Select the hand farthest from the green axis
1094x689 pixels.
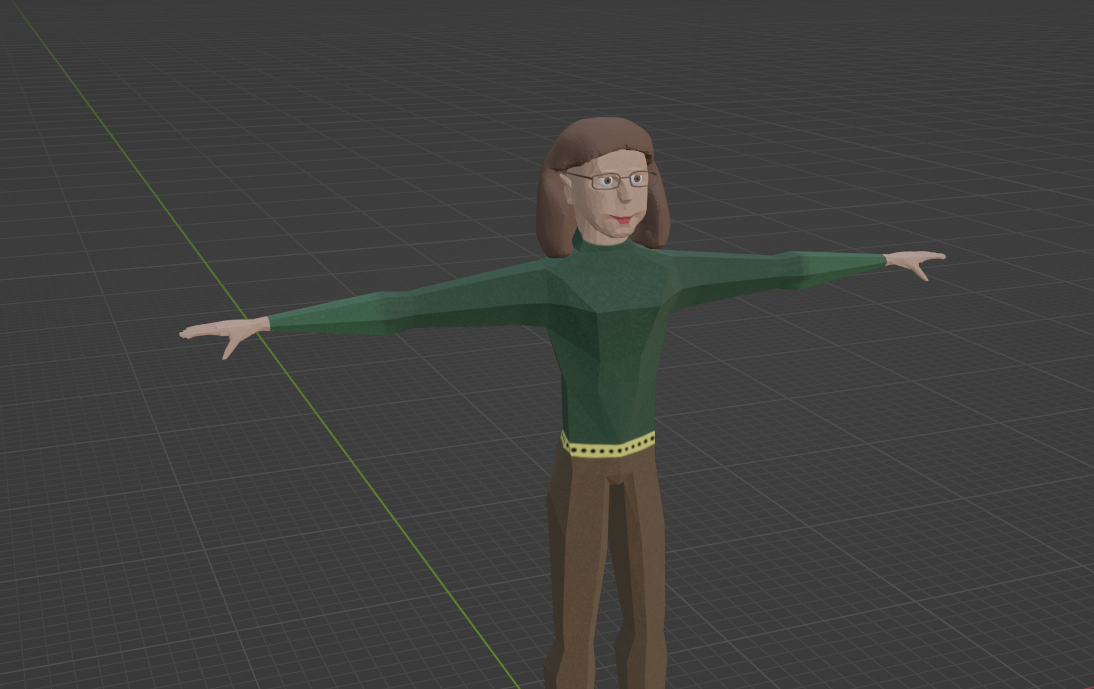coord(916,261)
